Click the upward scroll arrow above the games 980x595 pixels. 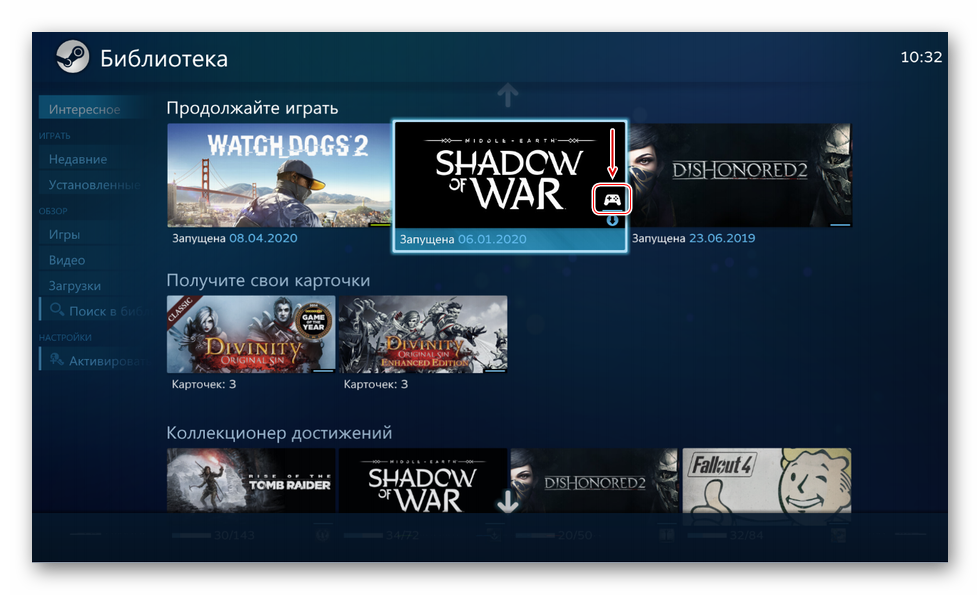508,96
